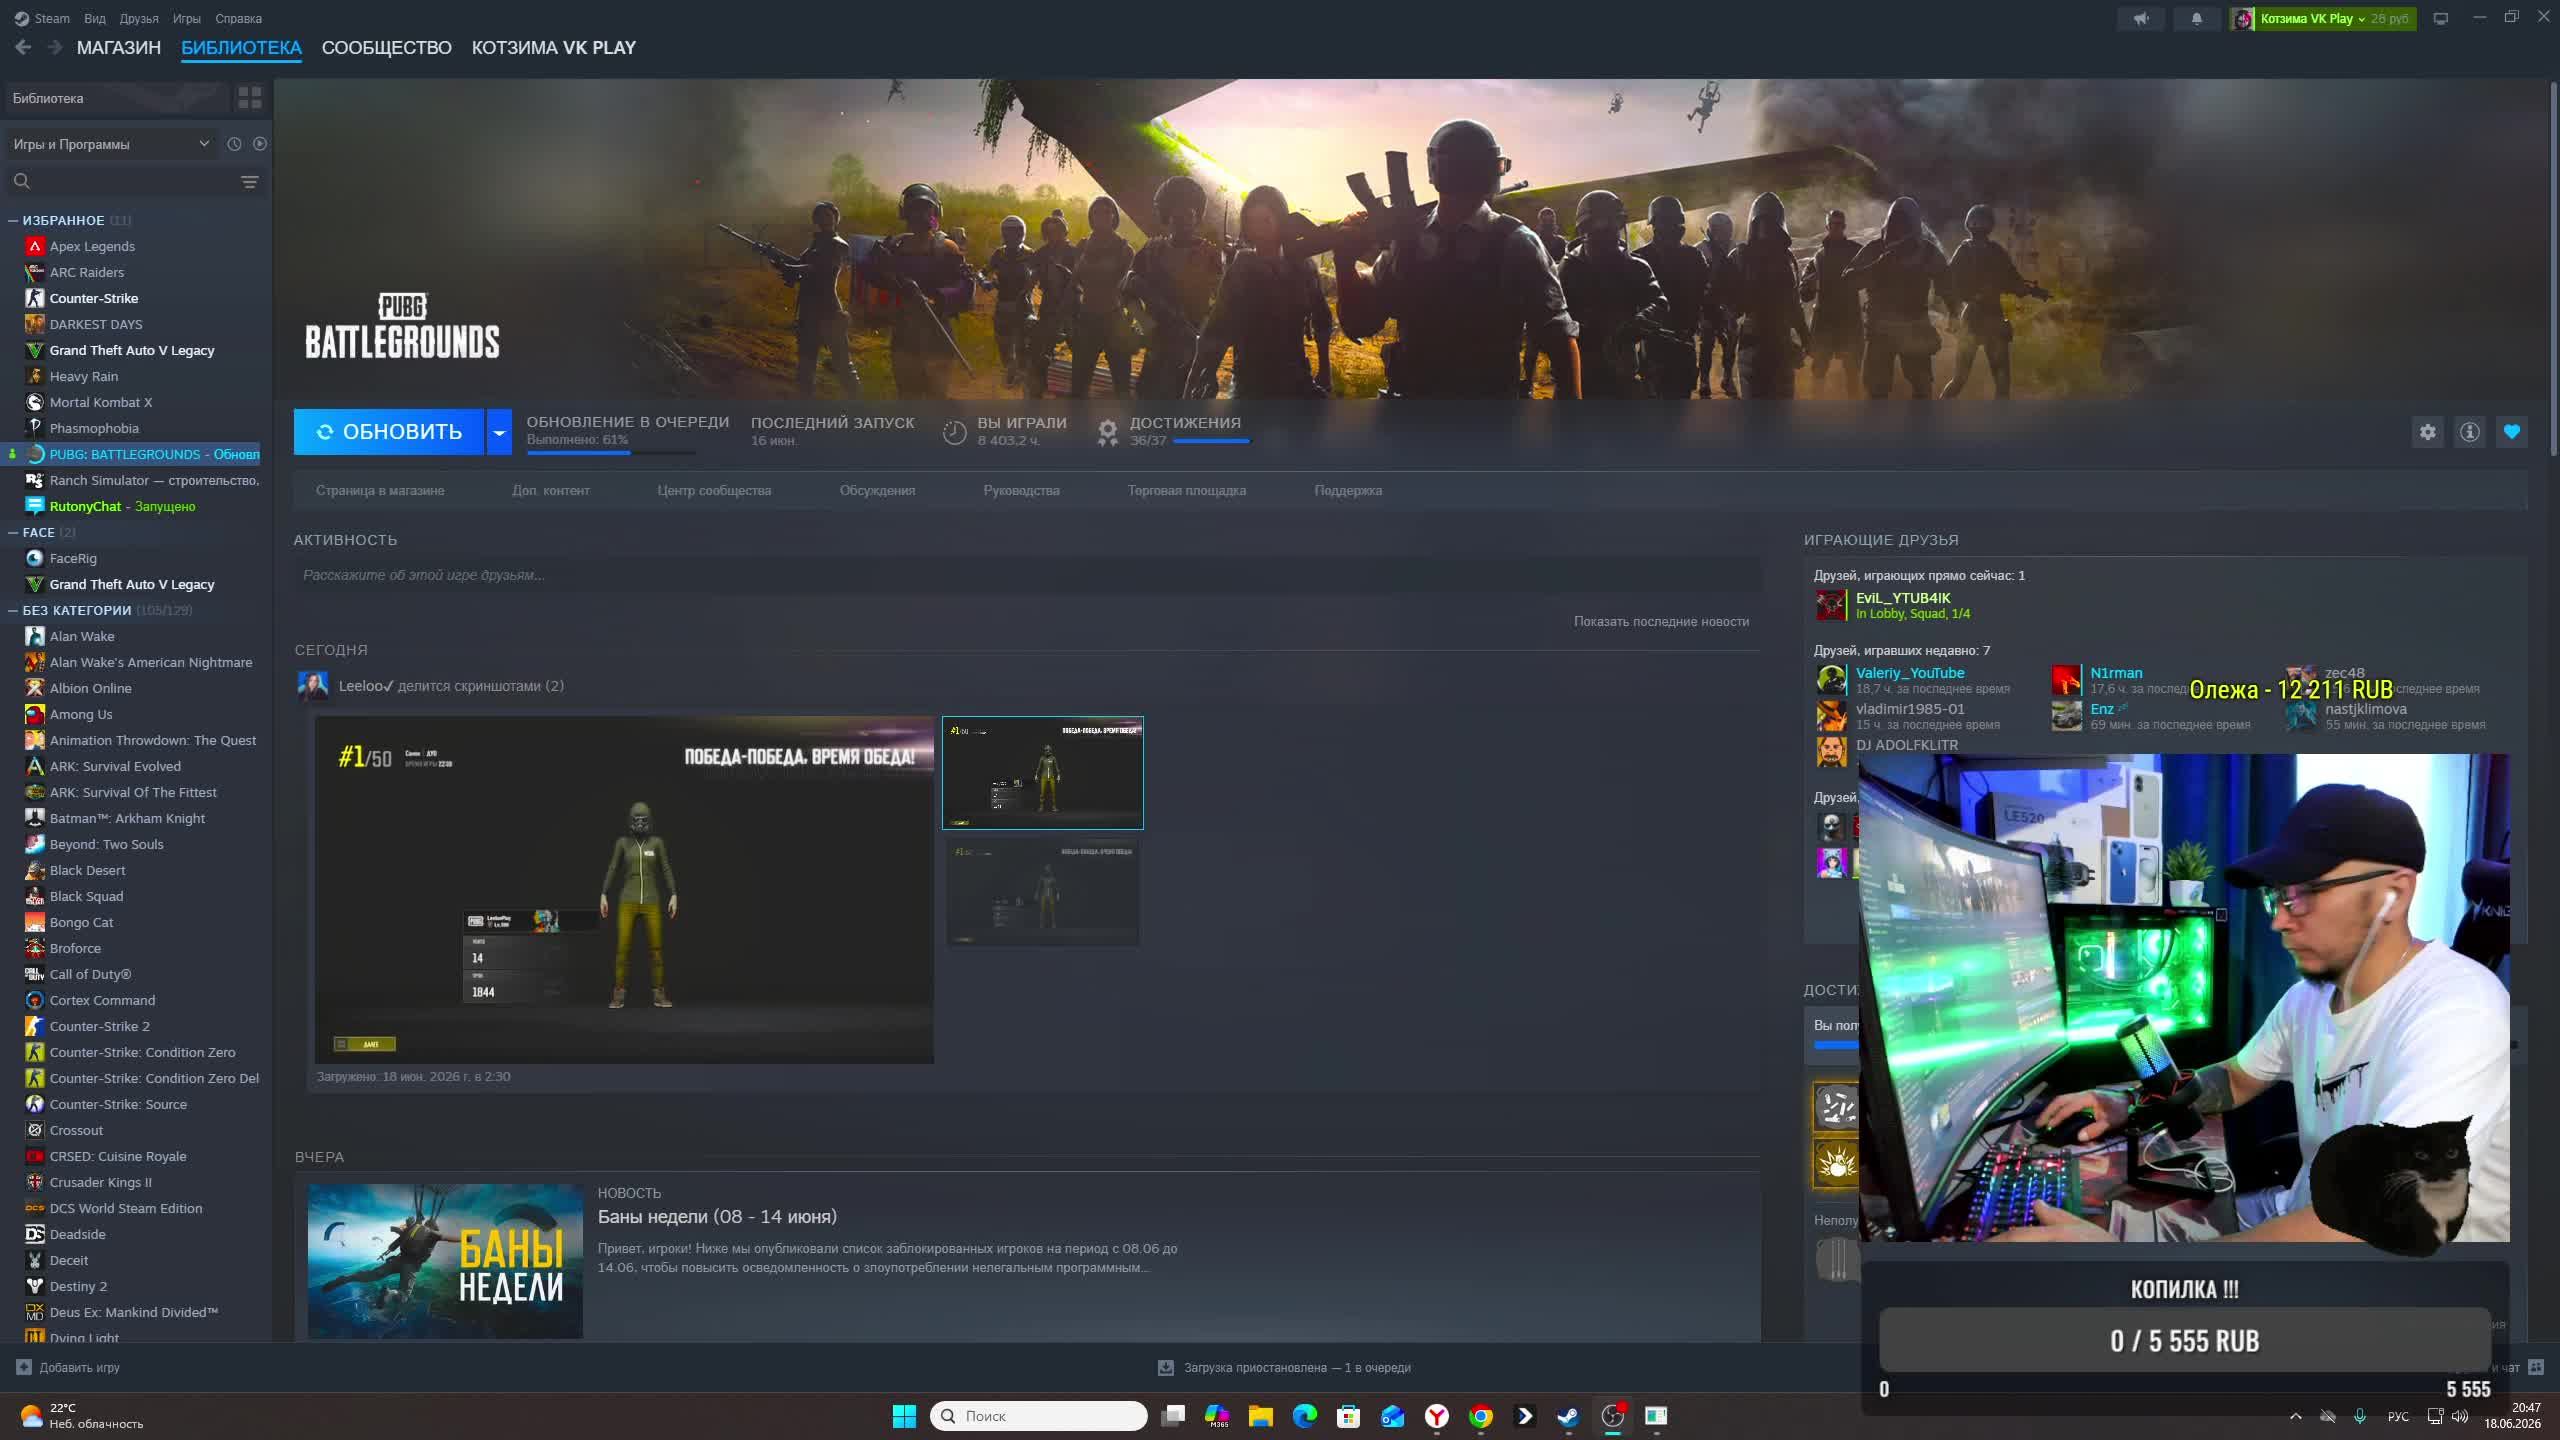Switch library to collections grid view

tap(250, 98)
